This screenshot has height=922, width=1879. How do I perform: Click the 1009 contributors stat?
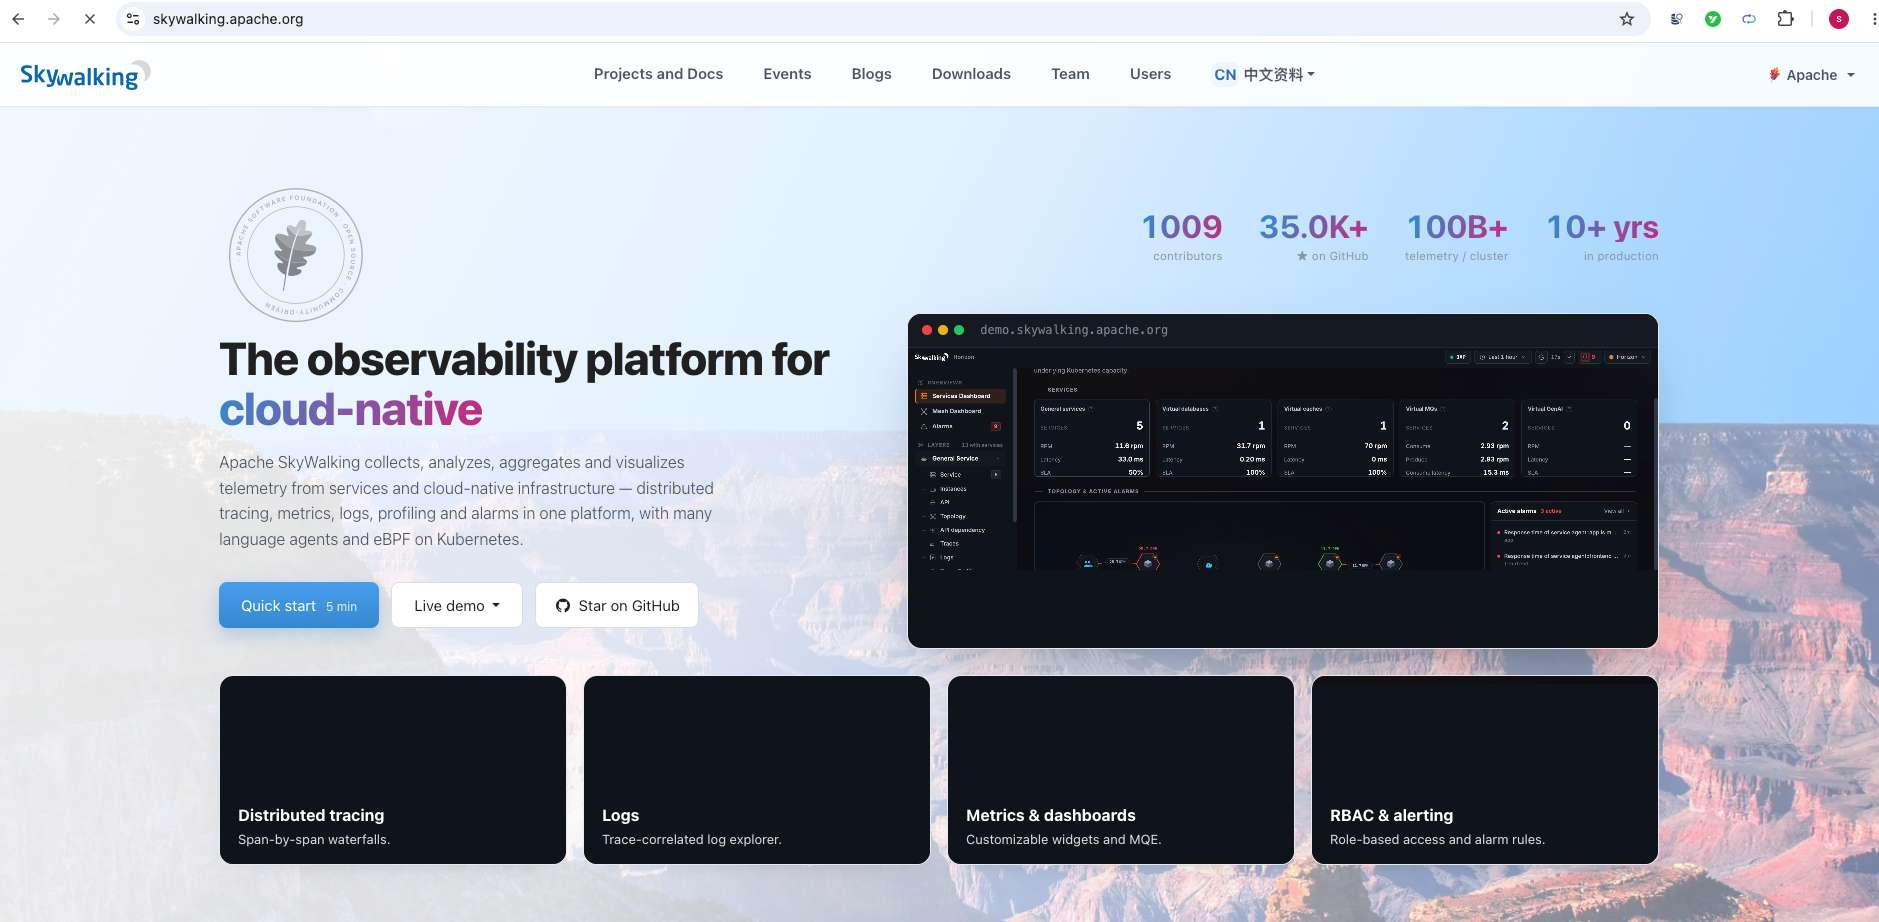(1183, 237)
